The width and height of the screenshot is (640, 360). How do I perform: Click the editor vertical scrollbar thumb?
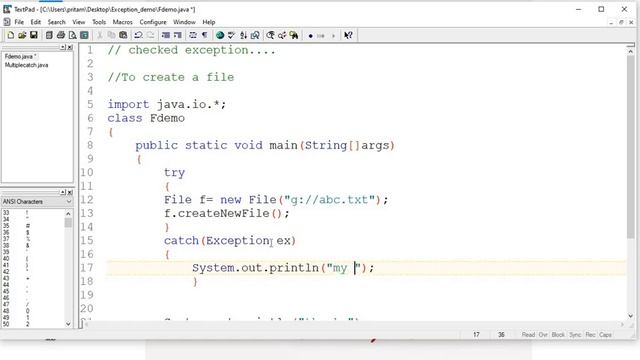631,146
